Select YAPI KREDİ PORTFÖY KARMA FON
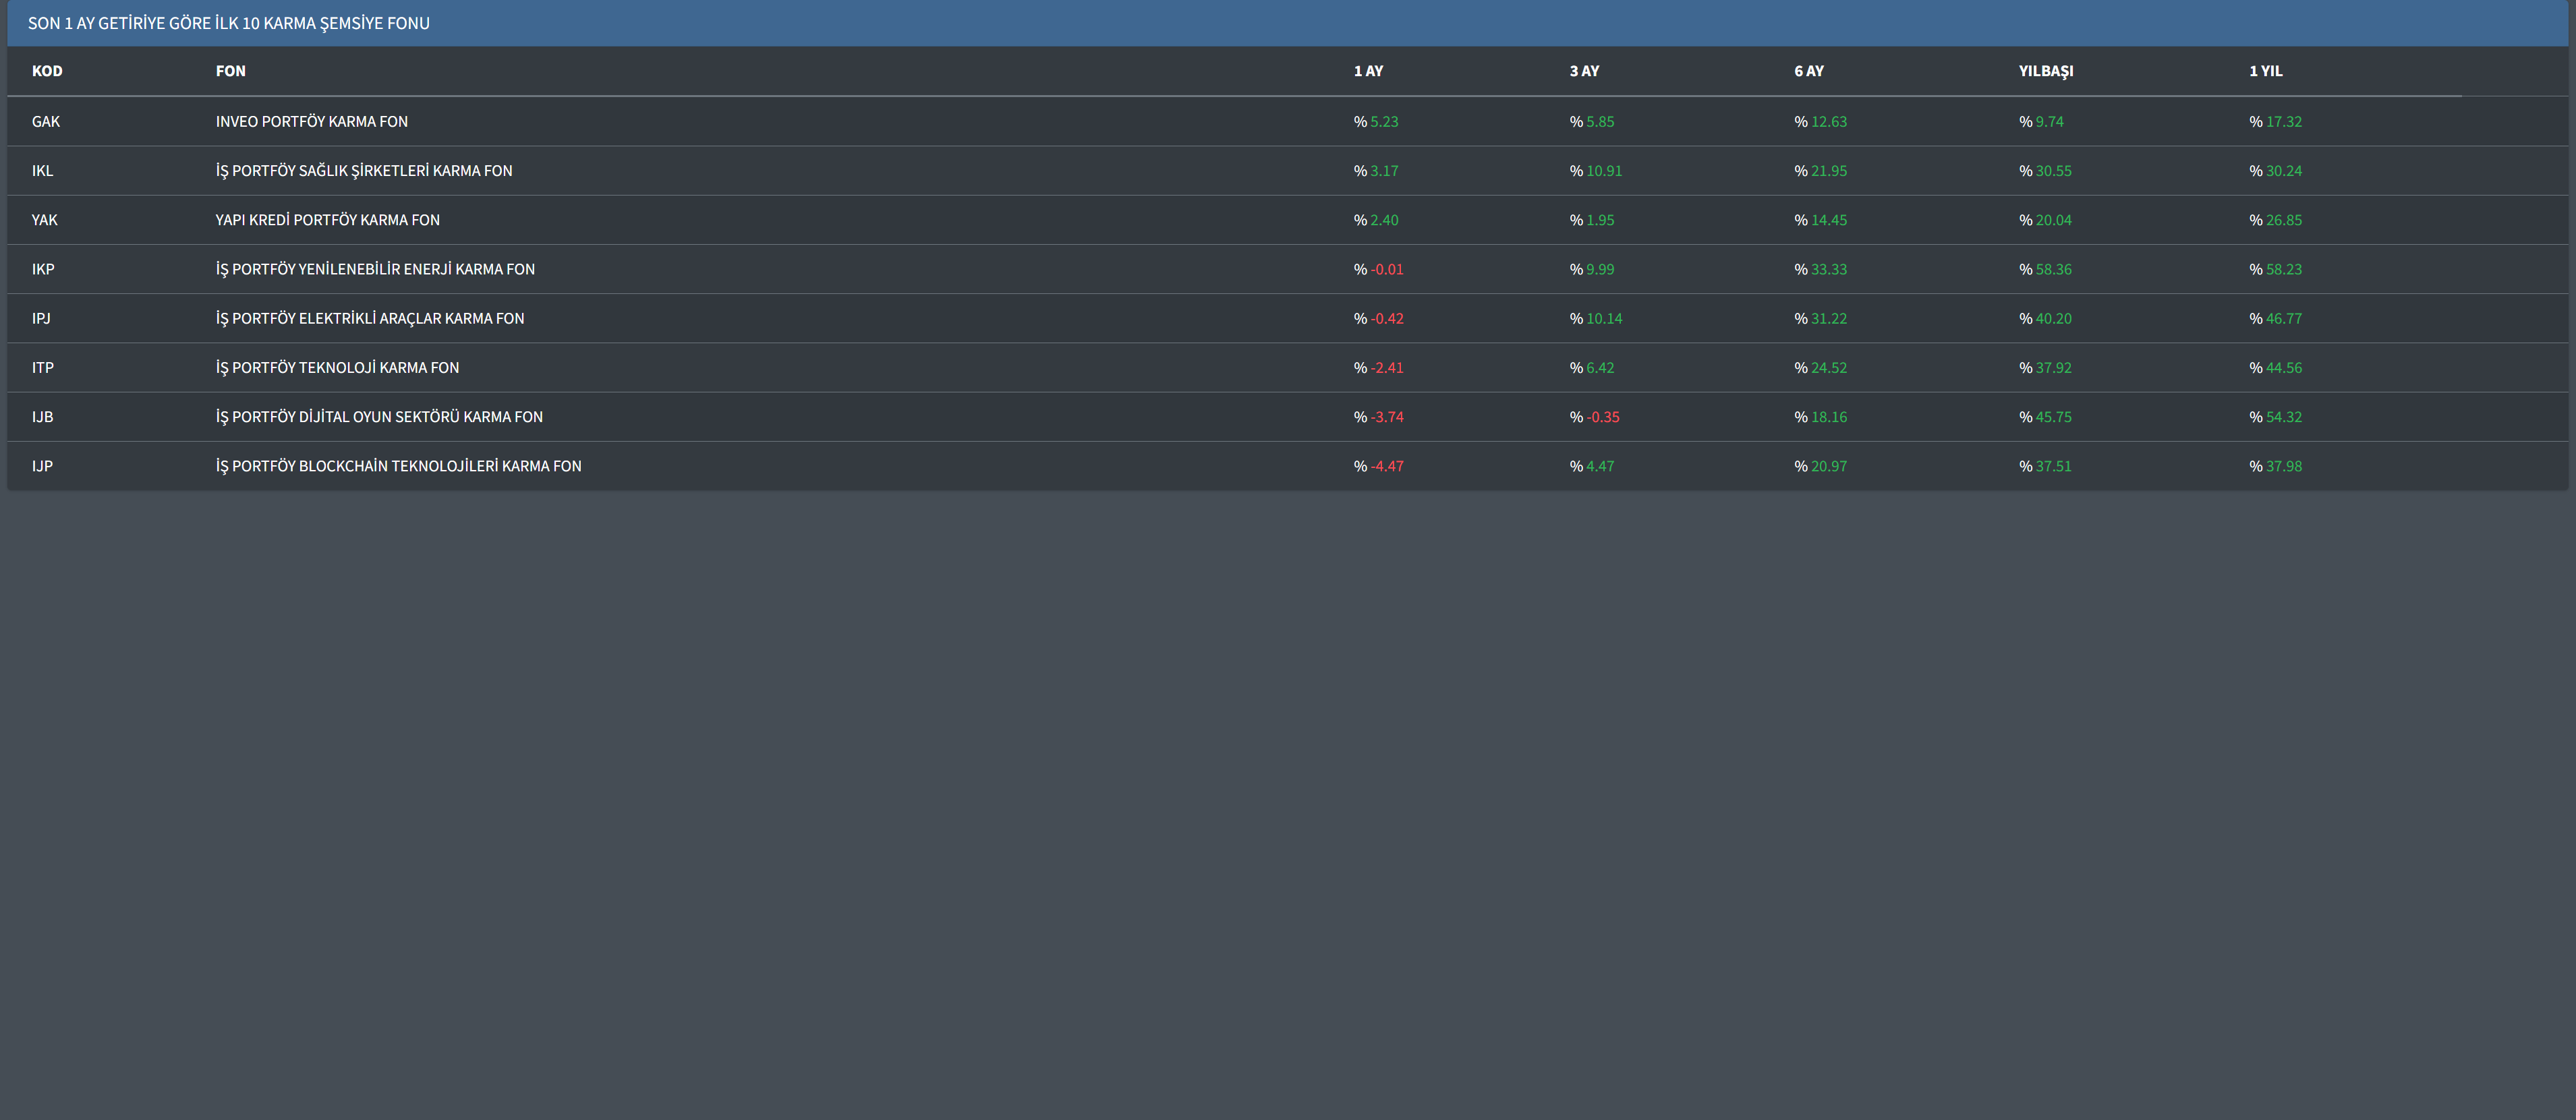This screenshot has width=2576, height=1120. [x=327, y=220]
